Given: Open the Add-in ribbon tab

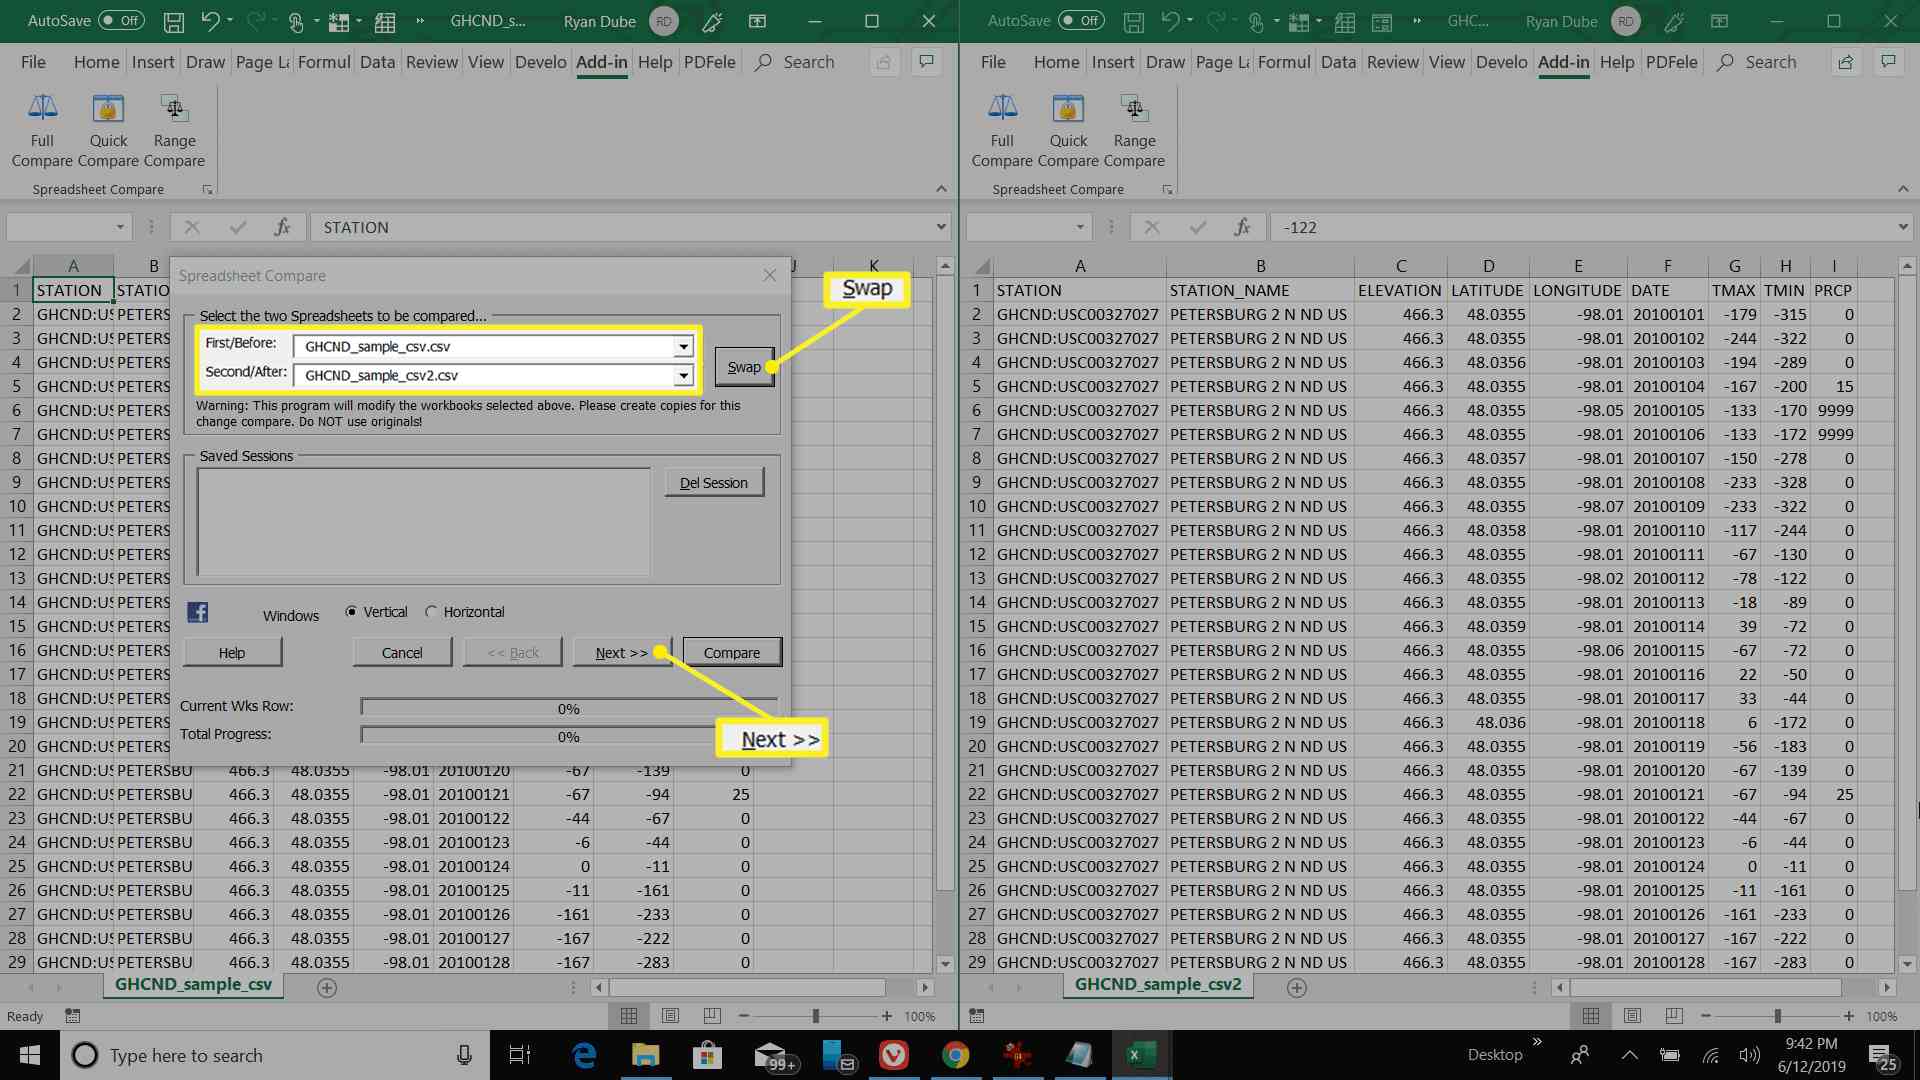Looking at the screenshot, I should (601, 62).
